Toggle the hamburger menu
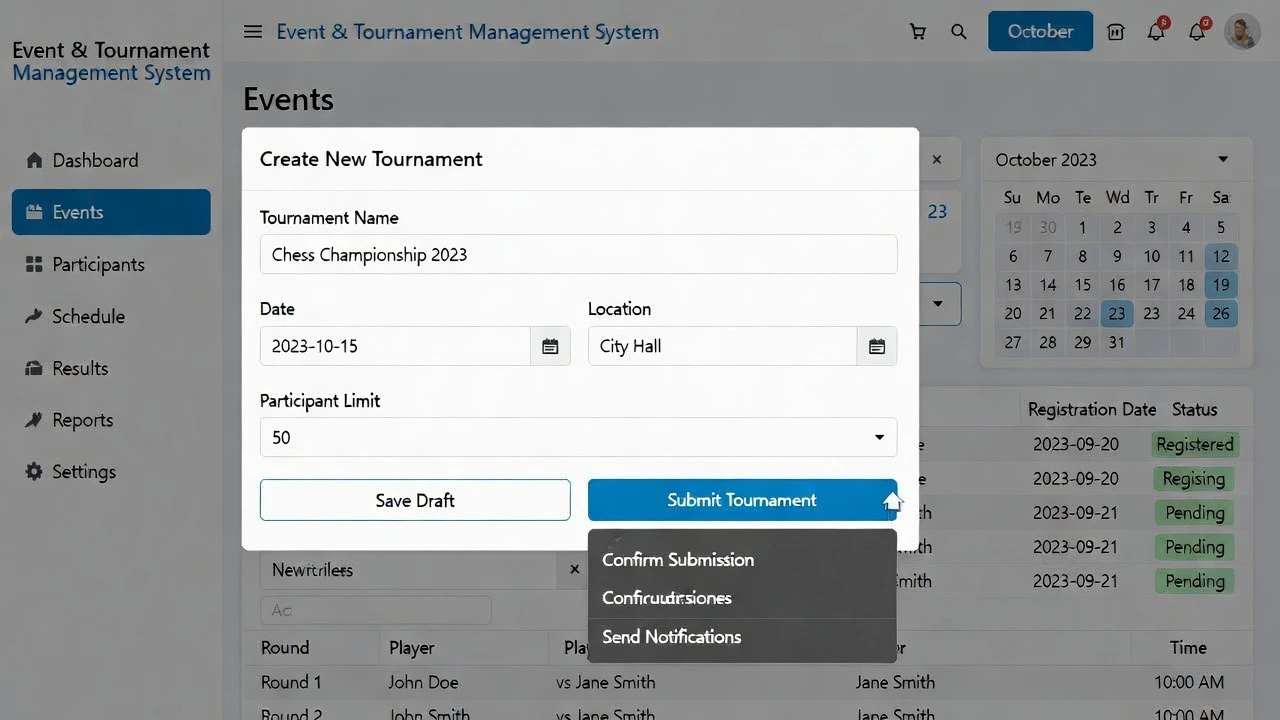Image resolution: width=1280 pixels, height=720 pixels. pyautogui.click(x=252, y=31)
